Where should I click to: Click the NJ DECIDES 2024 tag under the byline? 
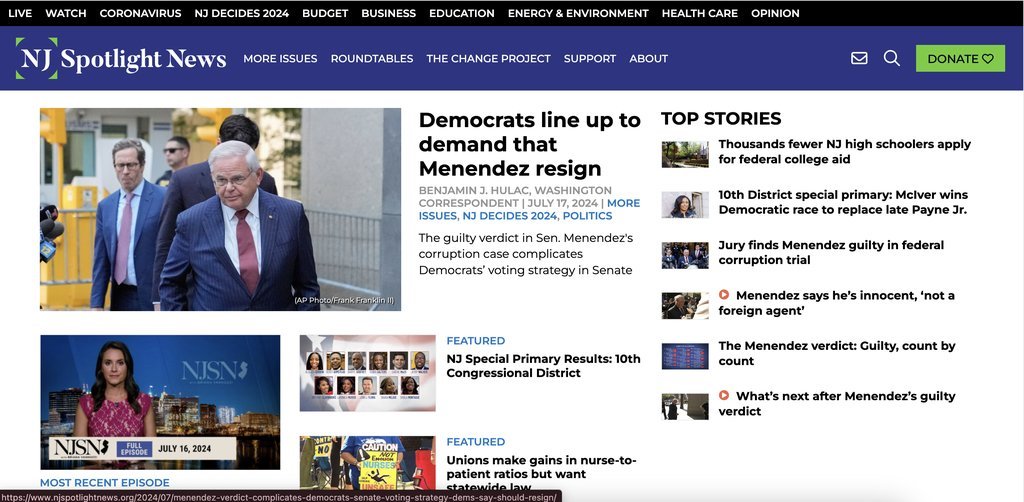510,216
